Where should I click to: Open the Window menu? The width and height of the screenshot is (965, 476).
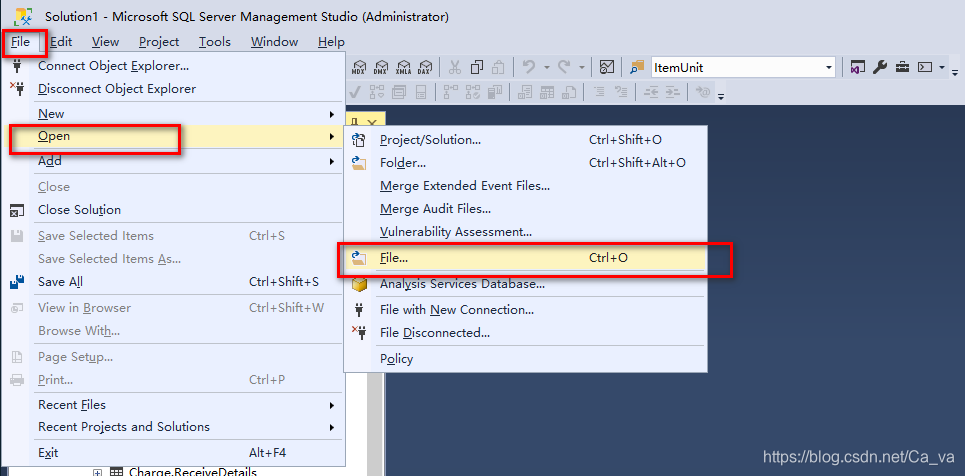tap(274, 42)
